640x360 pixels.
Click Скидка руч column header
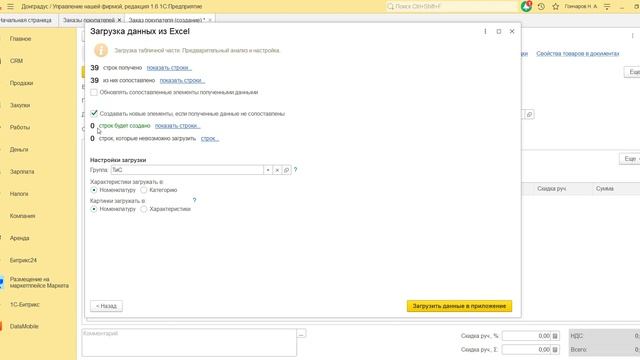click(551, 189)
